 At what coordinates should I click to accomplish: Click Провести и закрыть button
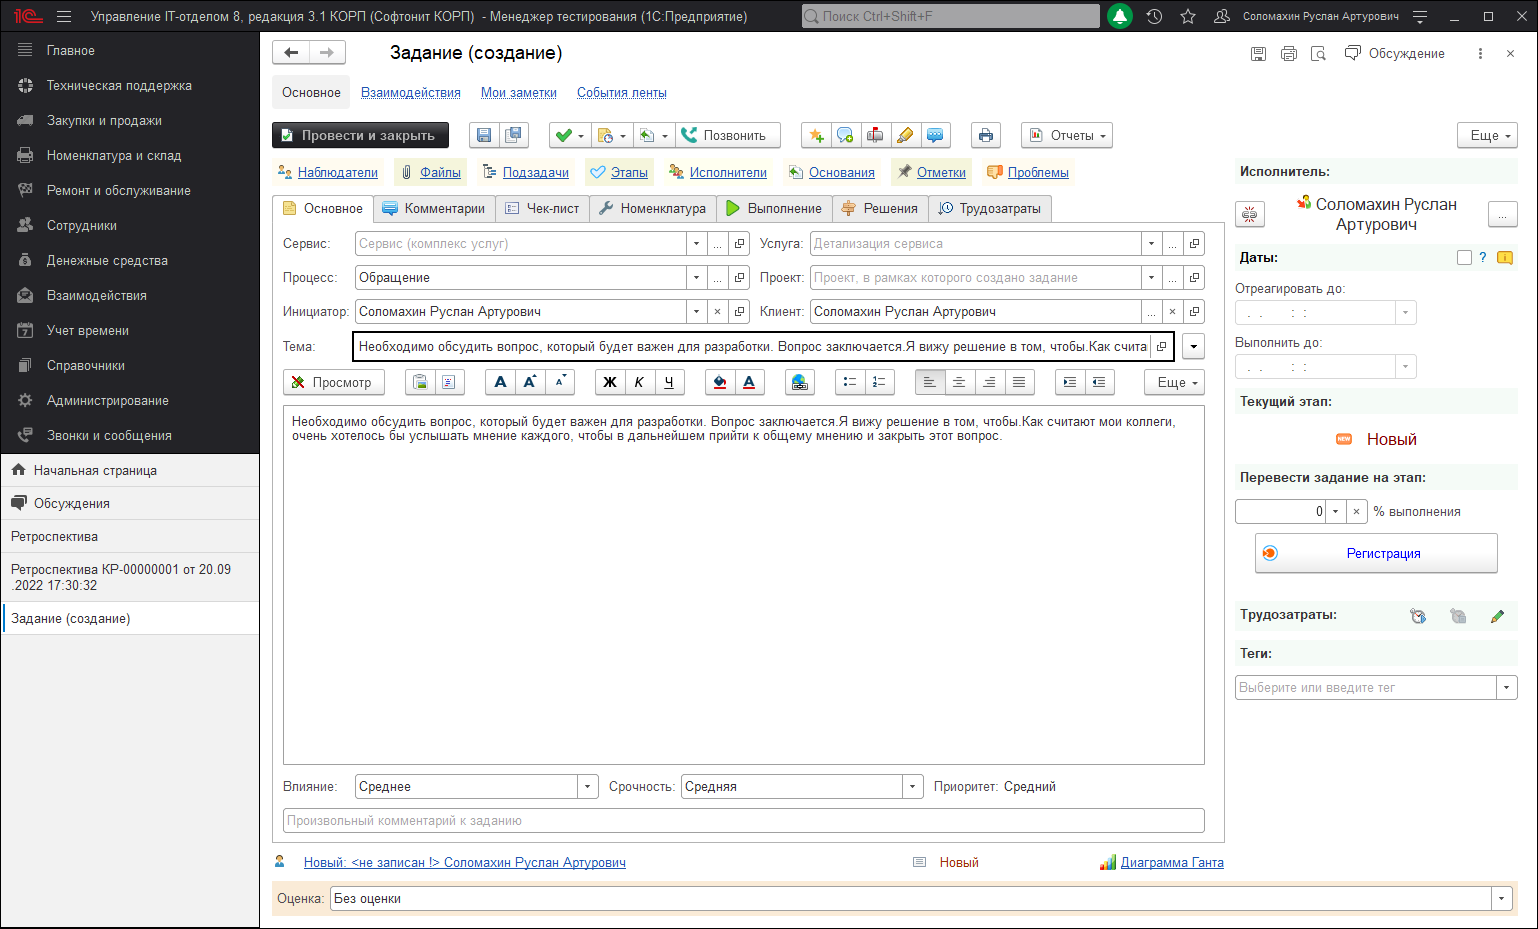click(x=360, y=136)
